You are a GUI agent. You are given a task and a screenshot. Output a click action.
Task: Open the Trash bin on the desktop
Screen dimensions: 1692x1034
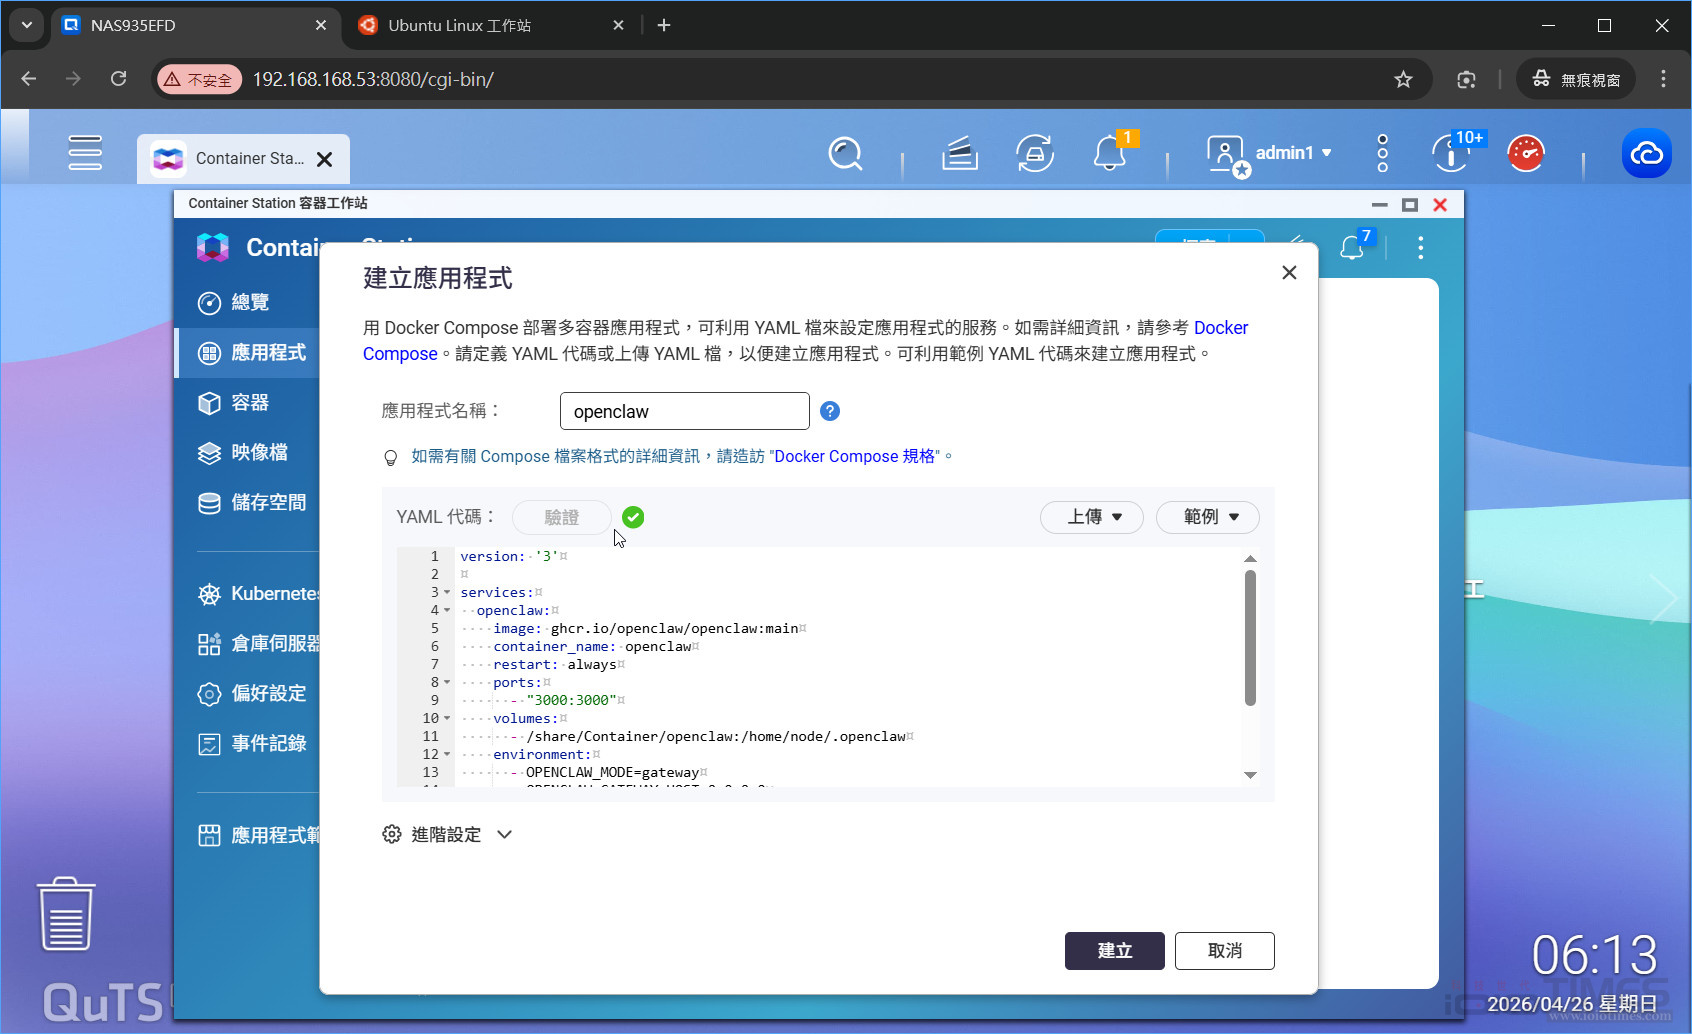click(66, 914)
